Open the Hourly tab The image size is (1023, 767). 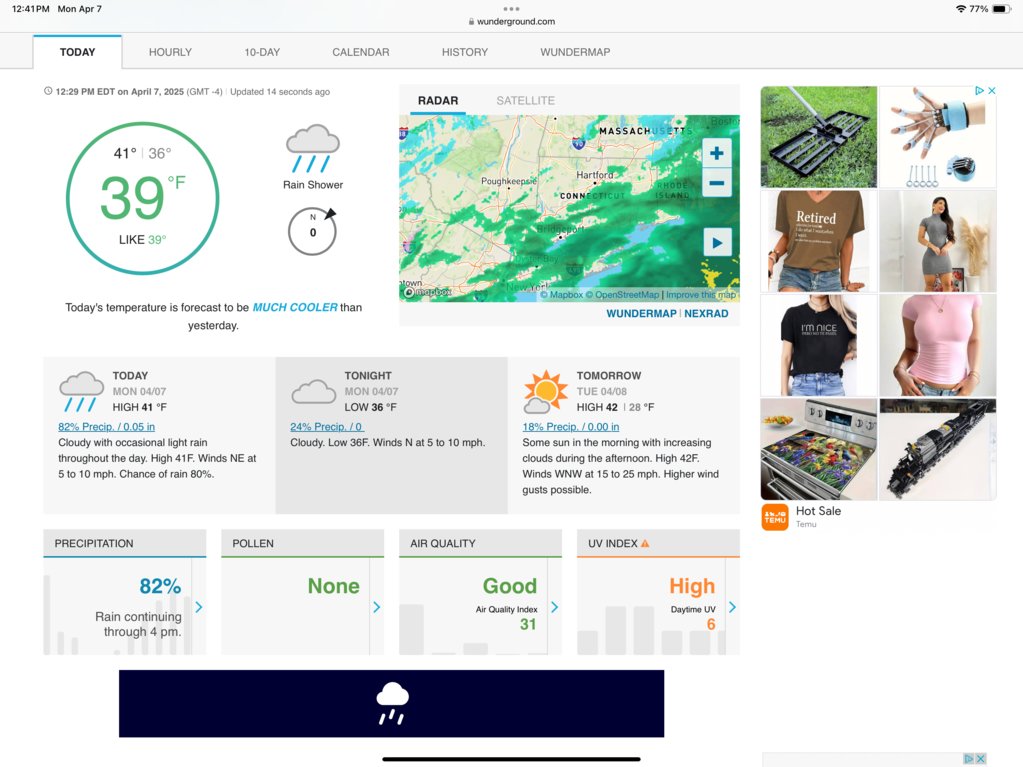170,52
